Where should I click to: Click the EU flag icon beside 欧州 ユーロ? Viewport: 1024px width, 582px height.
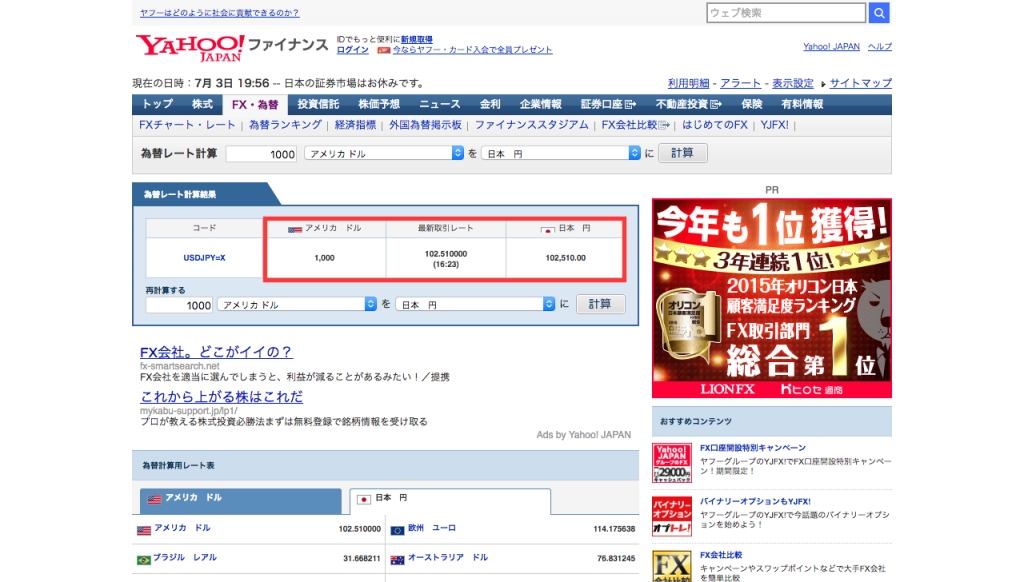[x=397, y=530]
